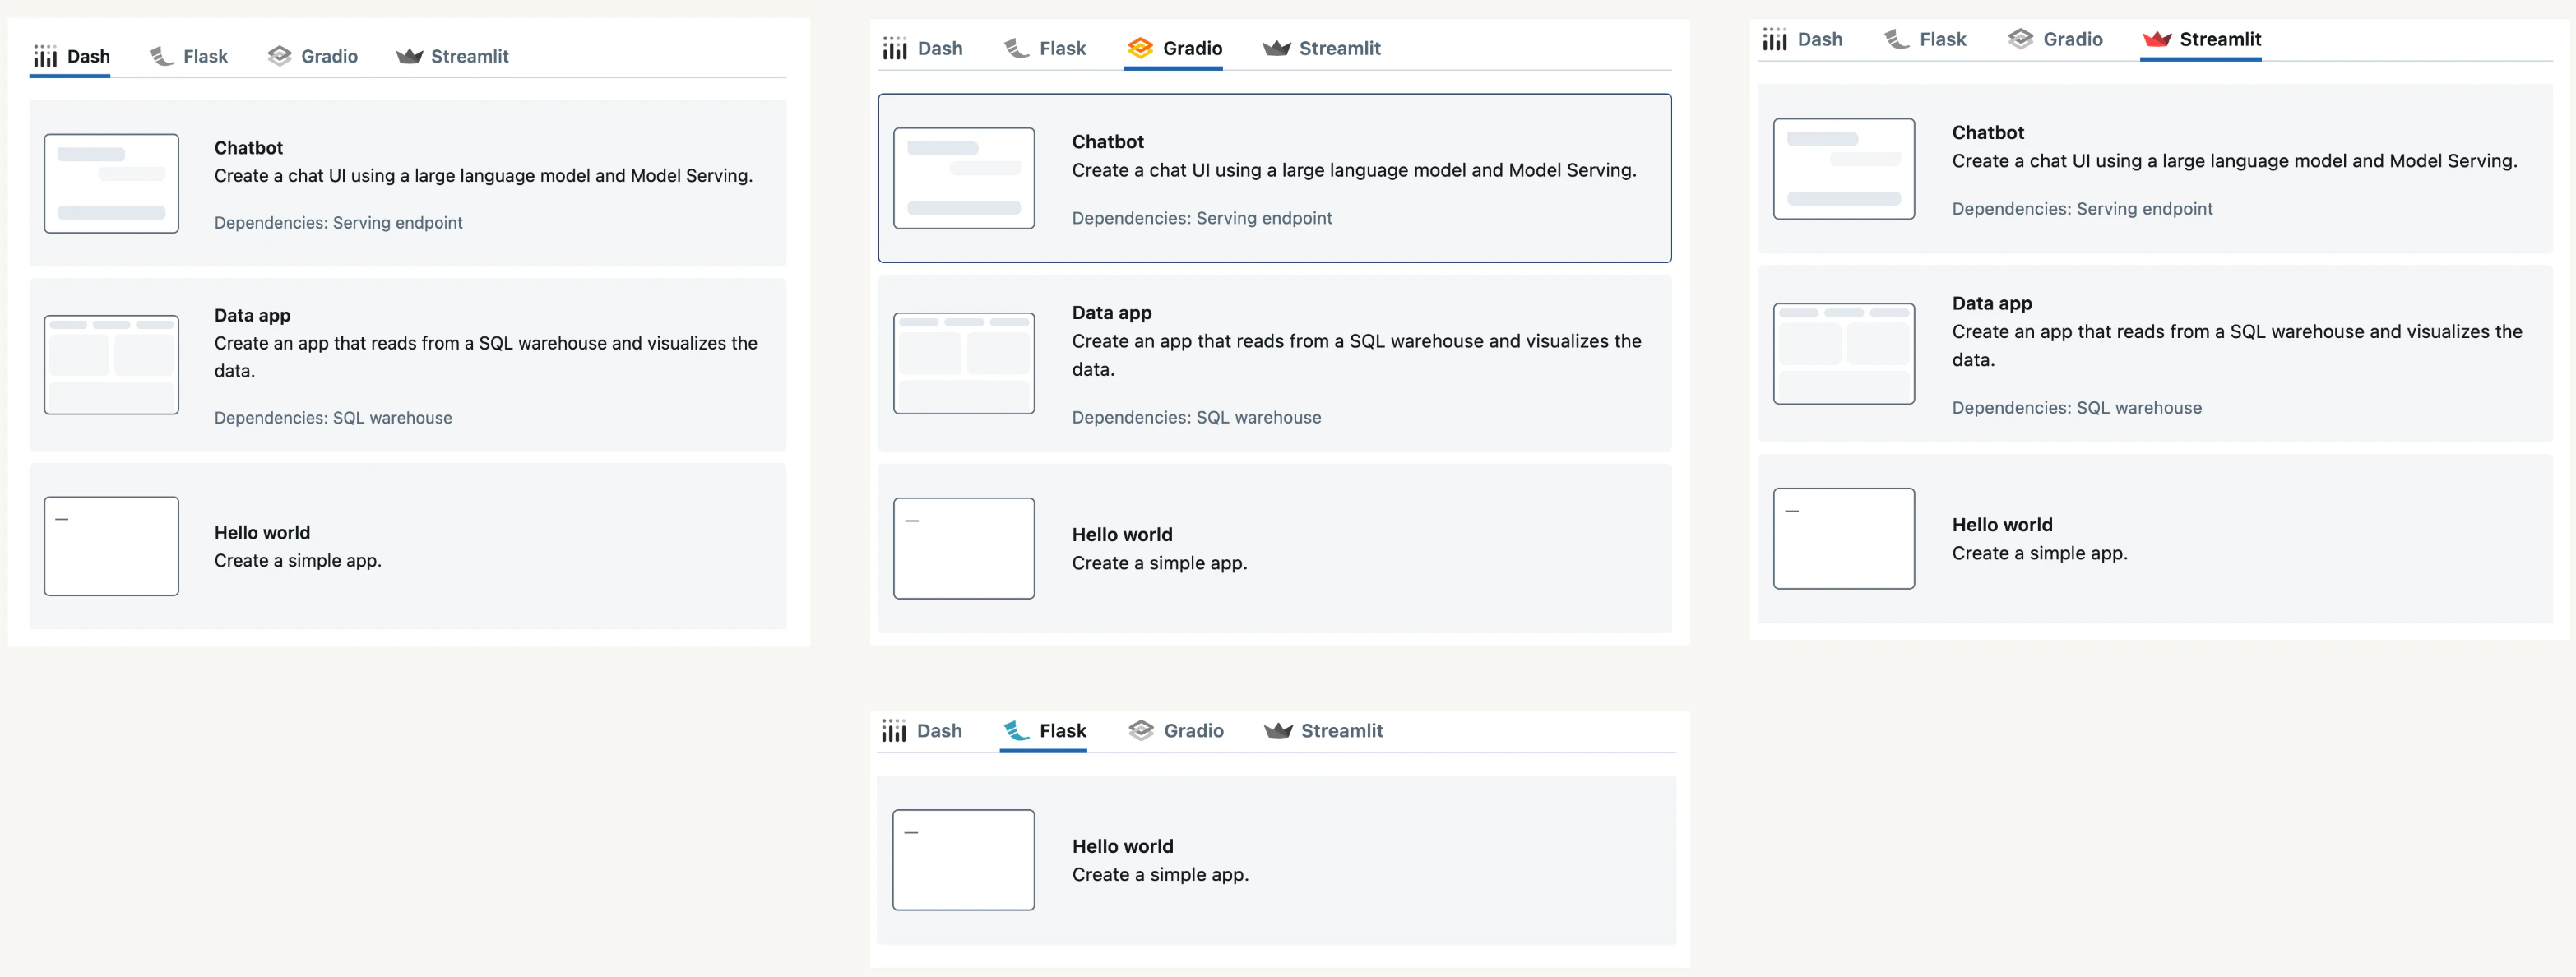Click the Flask icon in the Streamlit-selected panel
Image resolution: width=2576 pixels, height=977 pixels.
[1897, 39]
